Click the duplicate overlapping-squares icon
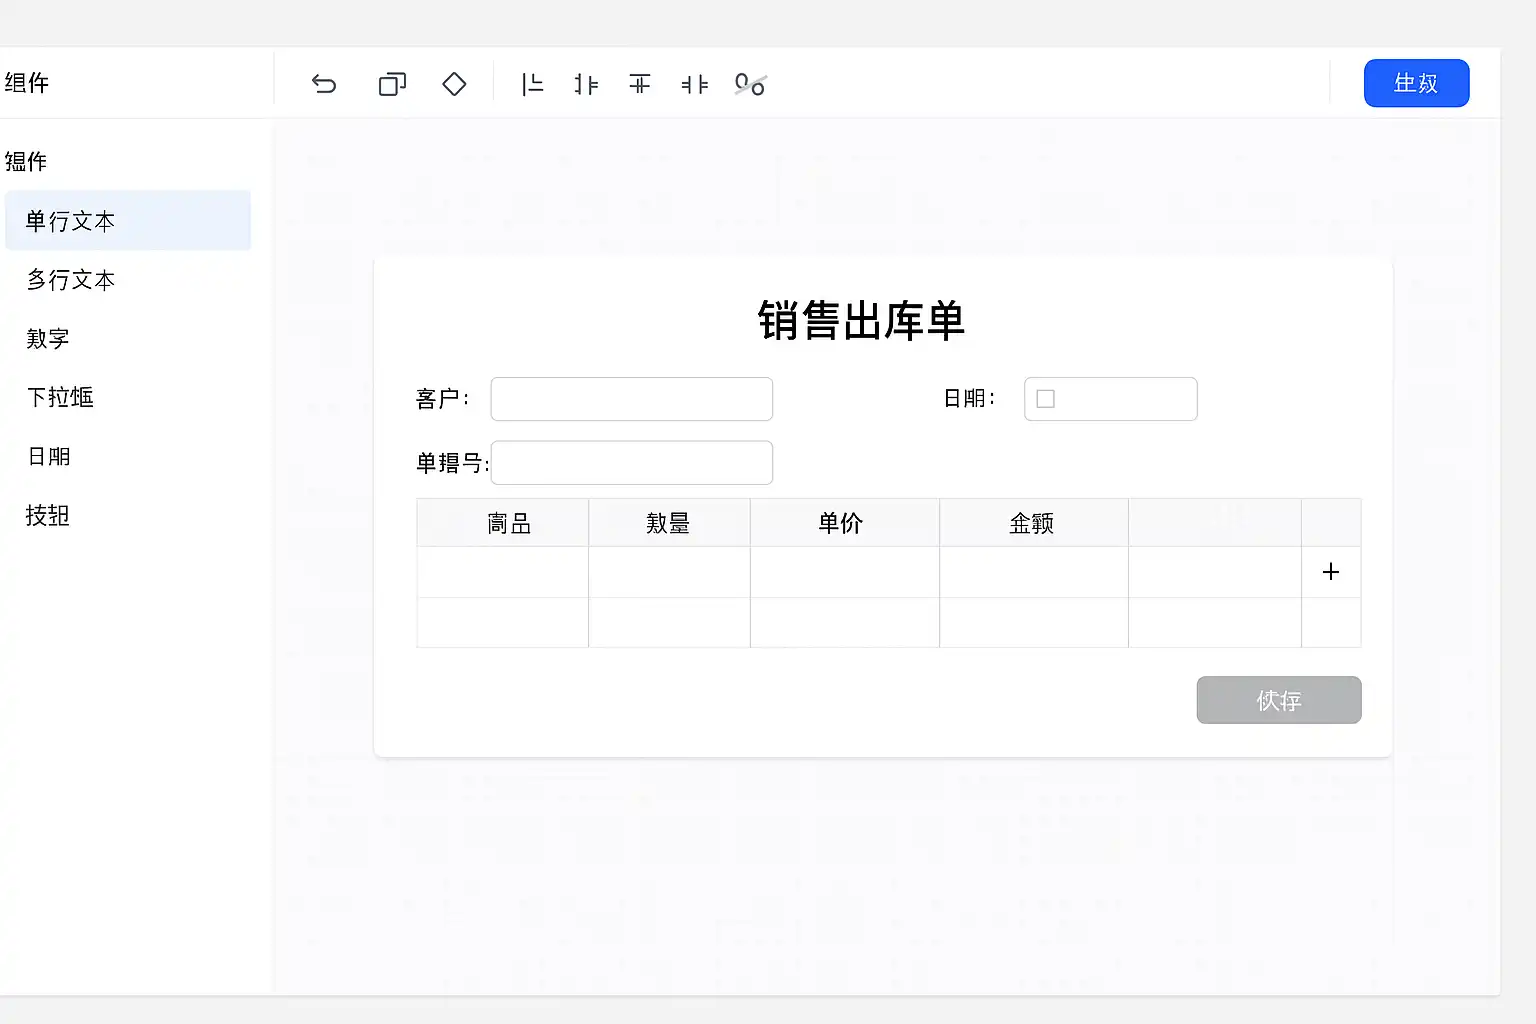The image size is (1536, 1024). tap(392, 84)
